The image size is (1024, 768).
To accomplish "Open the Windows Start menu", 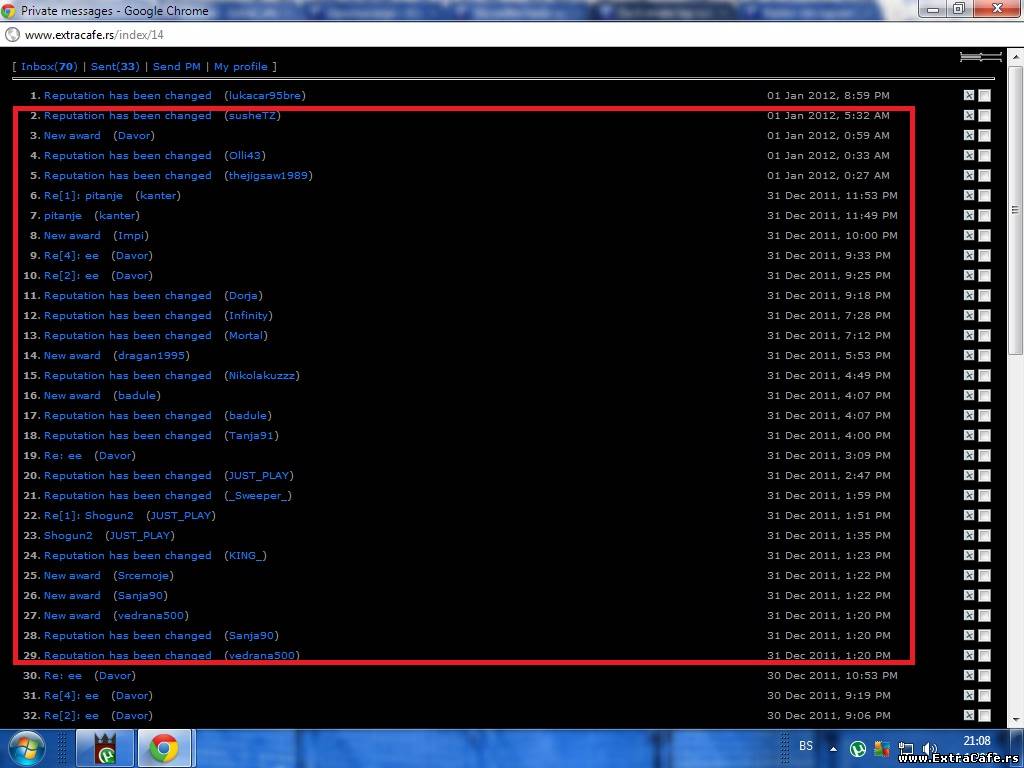I will 26,748.
